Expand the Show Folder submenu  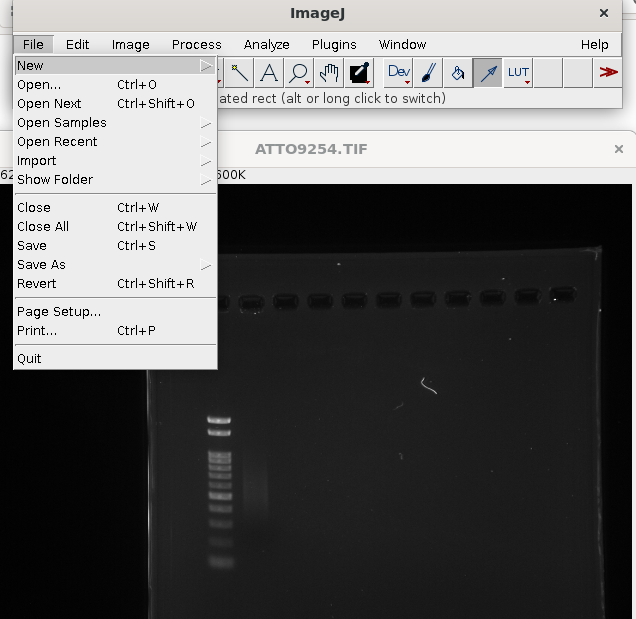click(115, 179)
